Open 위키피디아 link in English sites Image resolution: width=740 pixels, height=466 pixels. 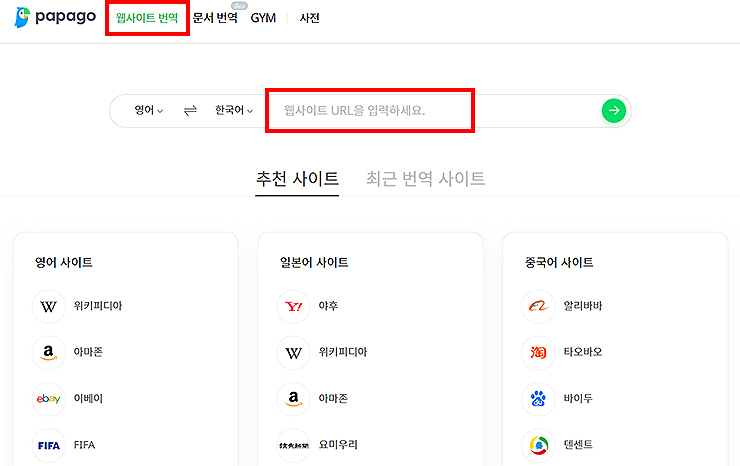(x=98, y=306)
